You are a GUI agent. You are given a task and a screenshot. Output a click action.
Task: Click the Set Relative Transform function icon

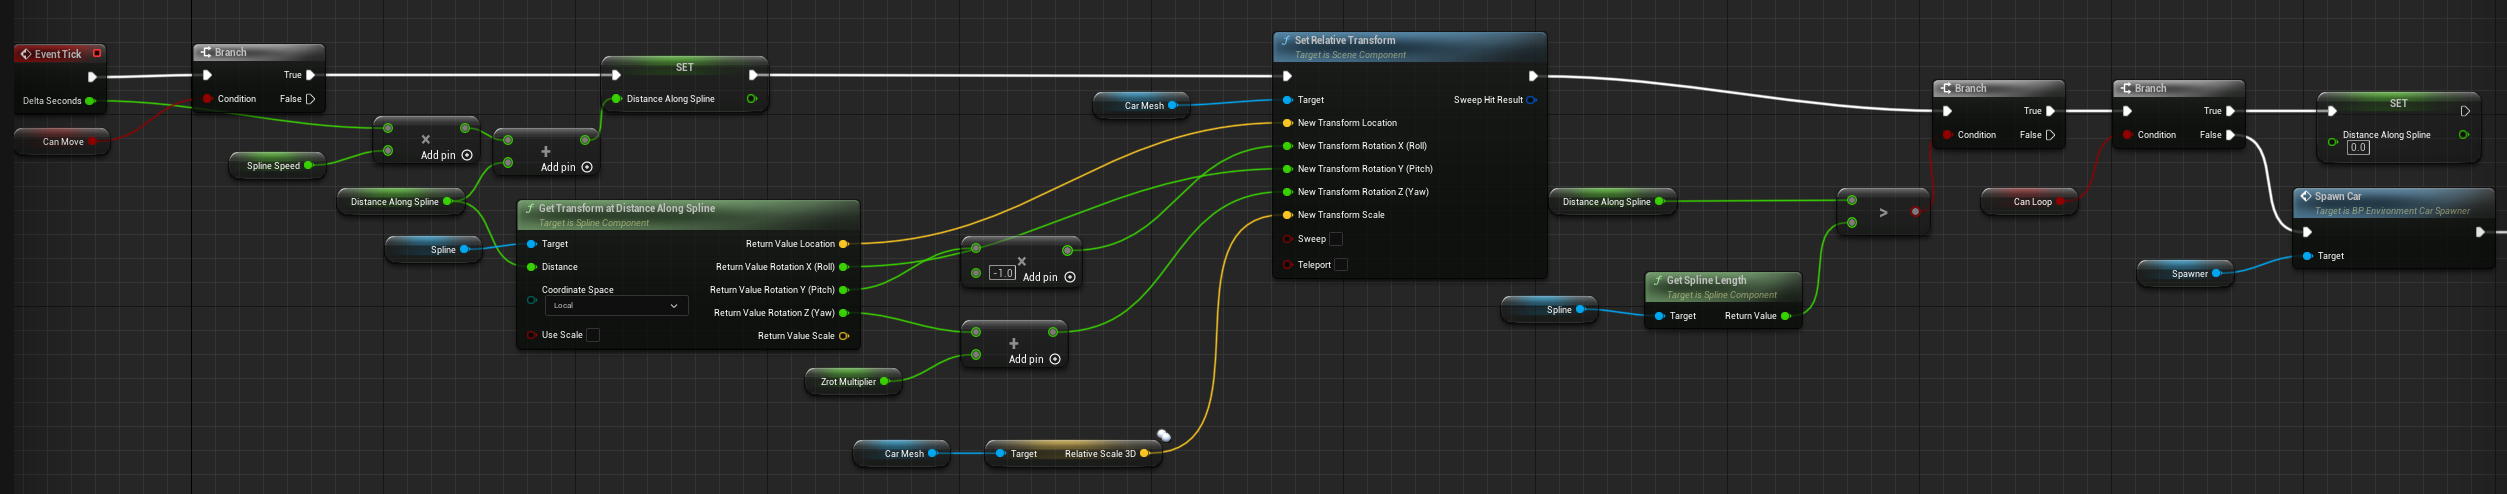(1286, 41)
